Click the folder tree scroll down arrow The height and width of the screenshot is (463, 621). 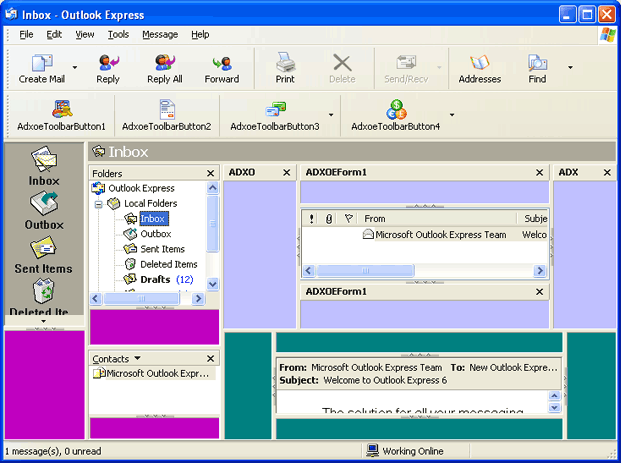213,284
